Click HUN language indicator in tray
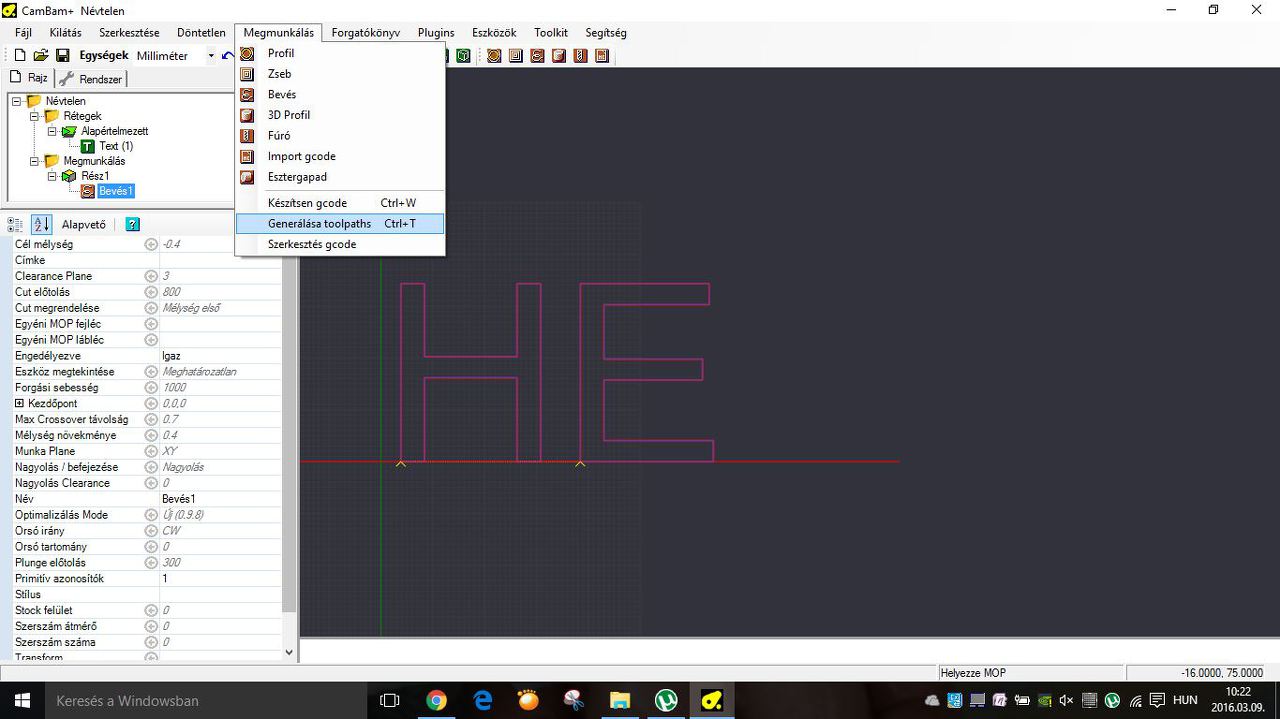 coord(1185,700)
